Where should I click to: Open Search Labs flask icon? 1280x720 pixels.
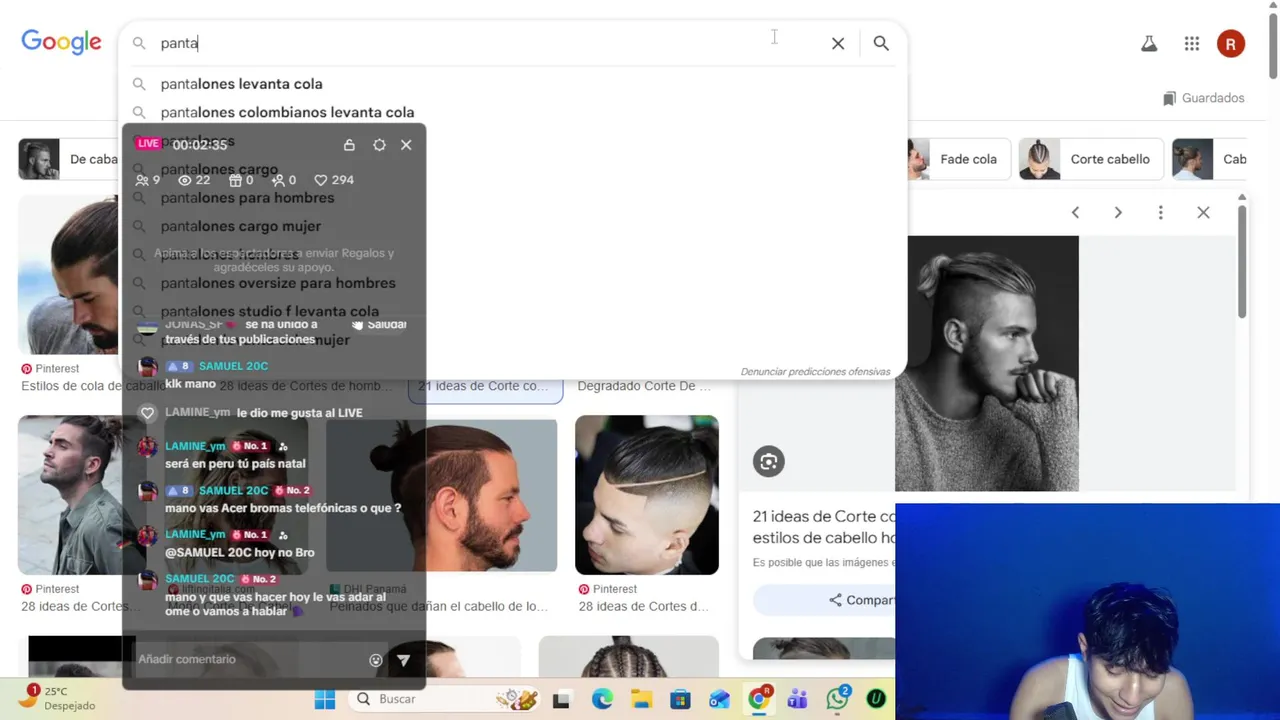[x=1149, y=43]
